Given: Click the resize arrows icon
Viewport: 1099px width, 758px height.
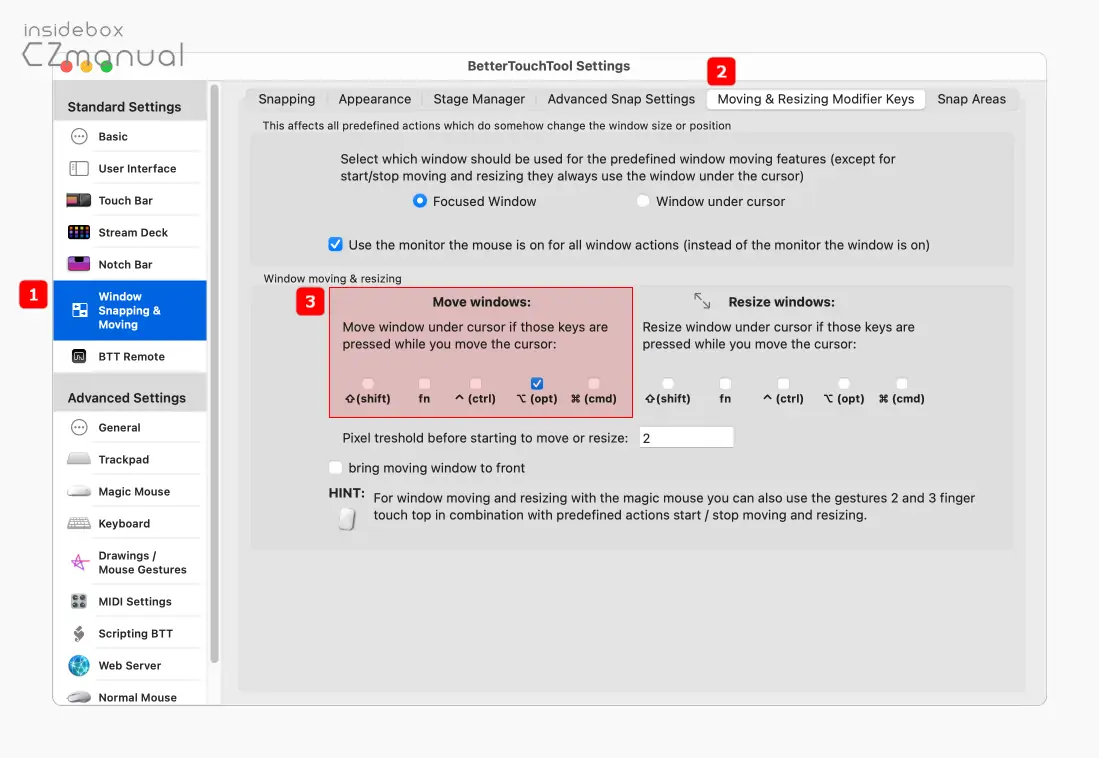Looking at the screenshot, I should (702, 301).
